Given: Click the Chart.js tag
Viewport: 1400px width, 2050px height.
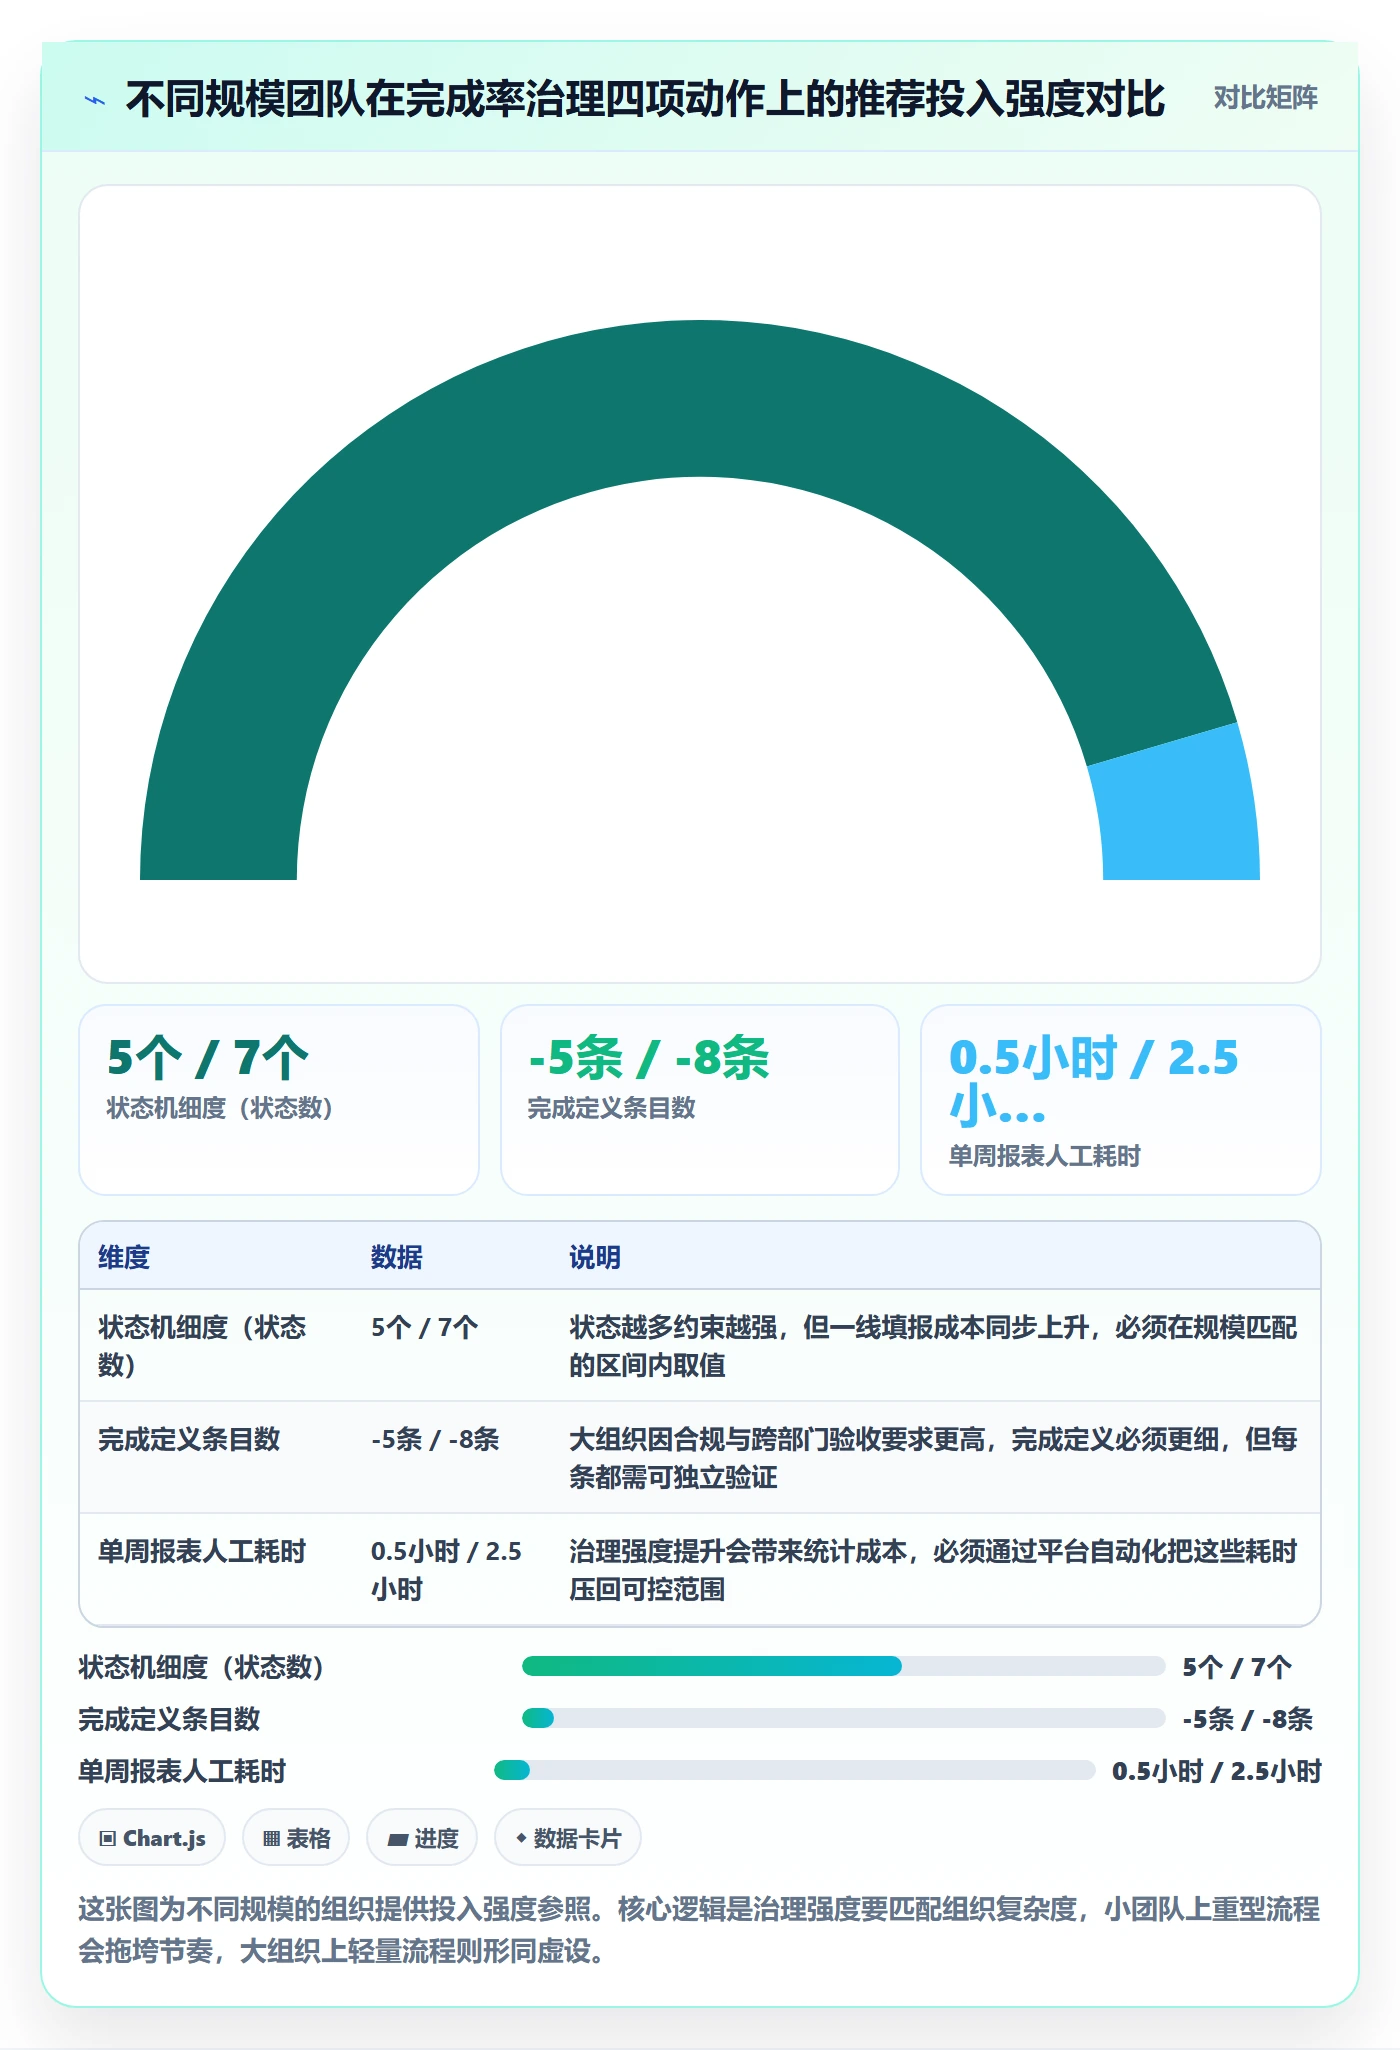Looking at the screenshot, I should 152,1838.
